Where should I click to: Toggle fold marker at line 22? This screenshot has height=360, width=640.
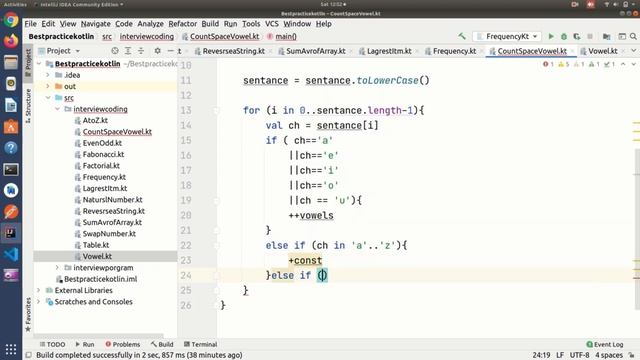tap(216, 245)
